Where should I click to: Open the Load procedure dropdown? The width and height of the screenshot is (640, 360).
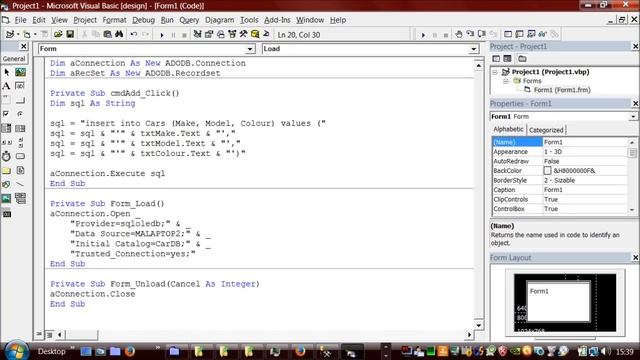point(473,49)
